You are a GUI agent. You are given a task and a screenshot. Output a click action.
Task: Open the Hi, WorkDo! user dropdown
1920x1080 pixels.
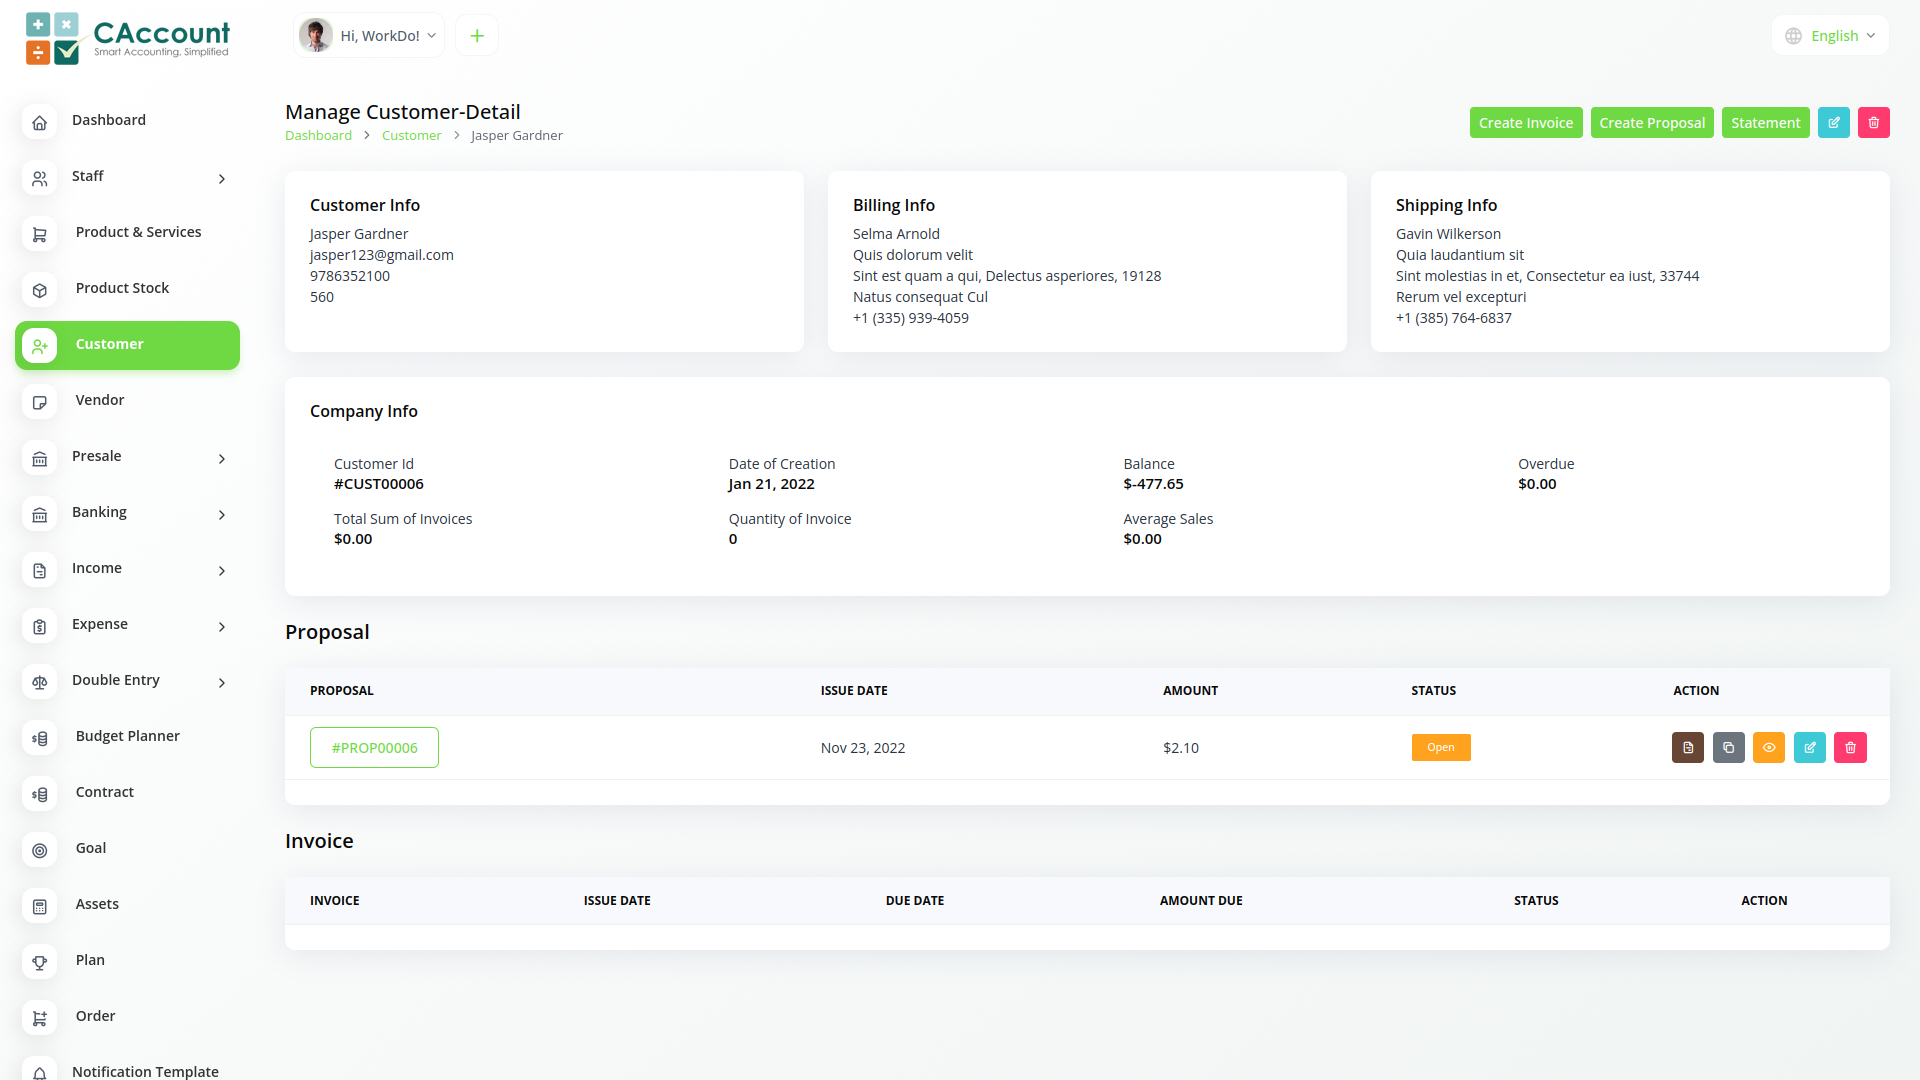(x=370, y=36)
